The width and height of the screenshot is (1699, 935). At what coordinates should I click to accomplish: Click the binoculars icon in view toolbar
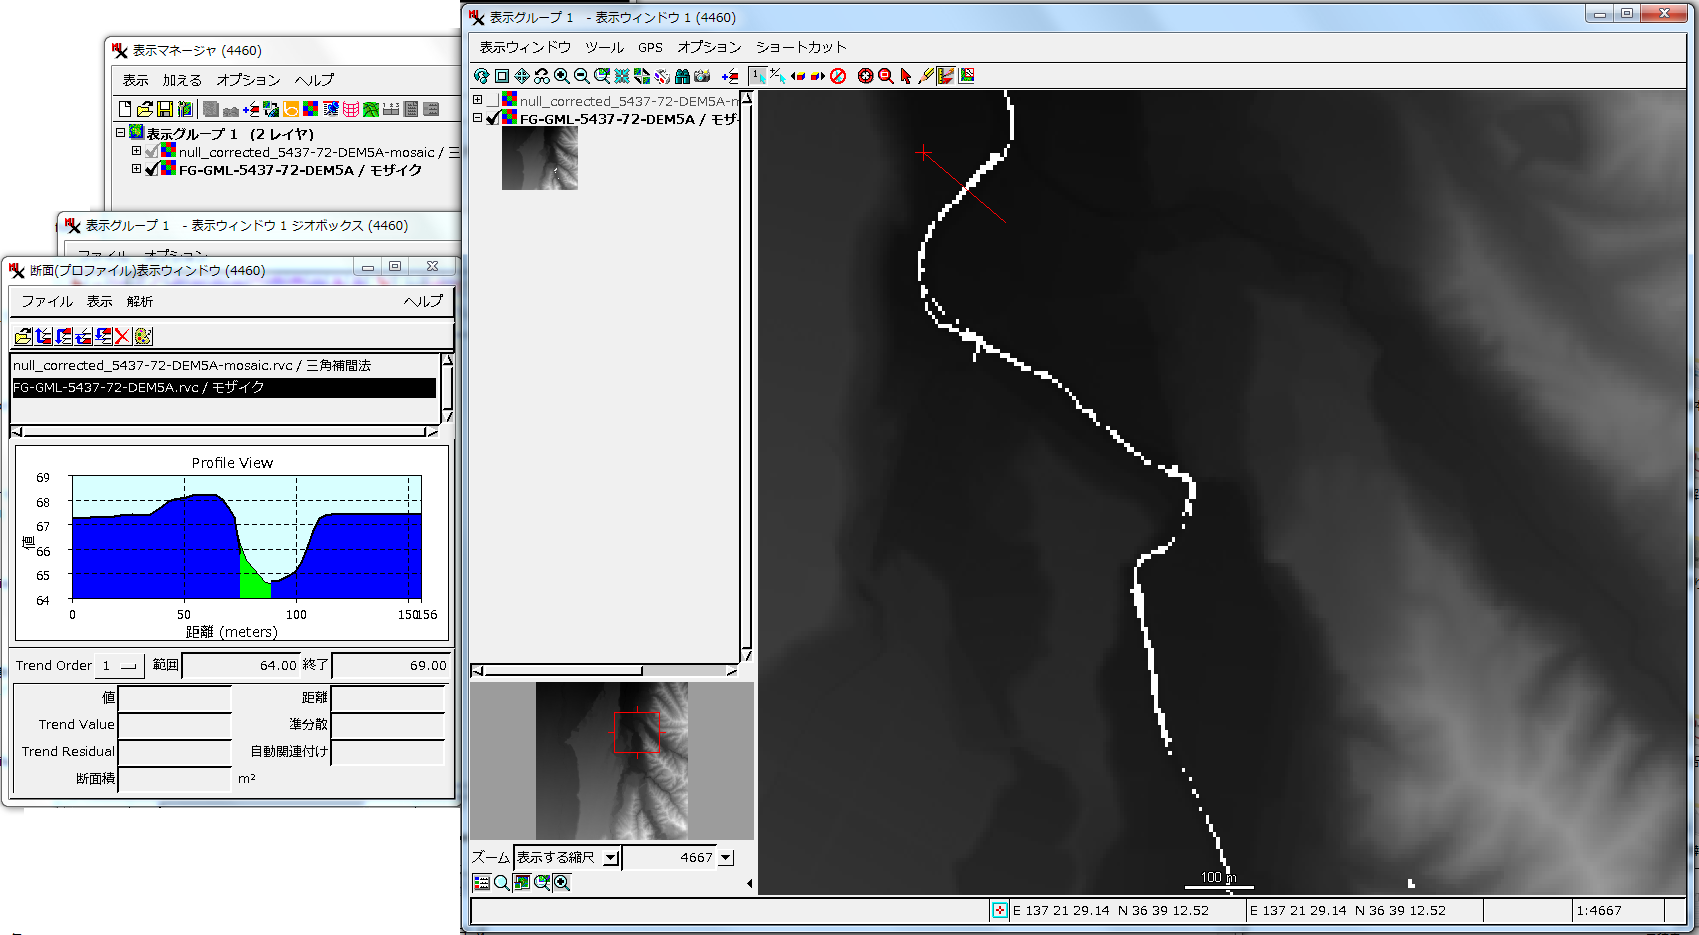(x=682, y=76)
